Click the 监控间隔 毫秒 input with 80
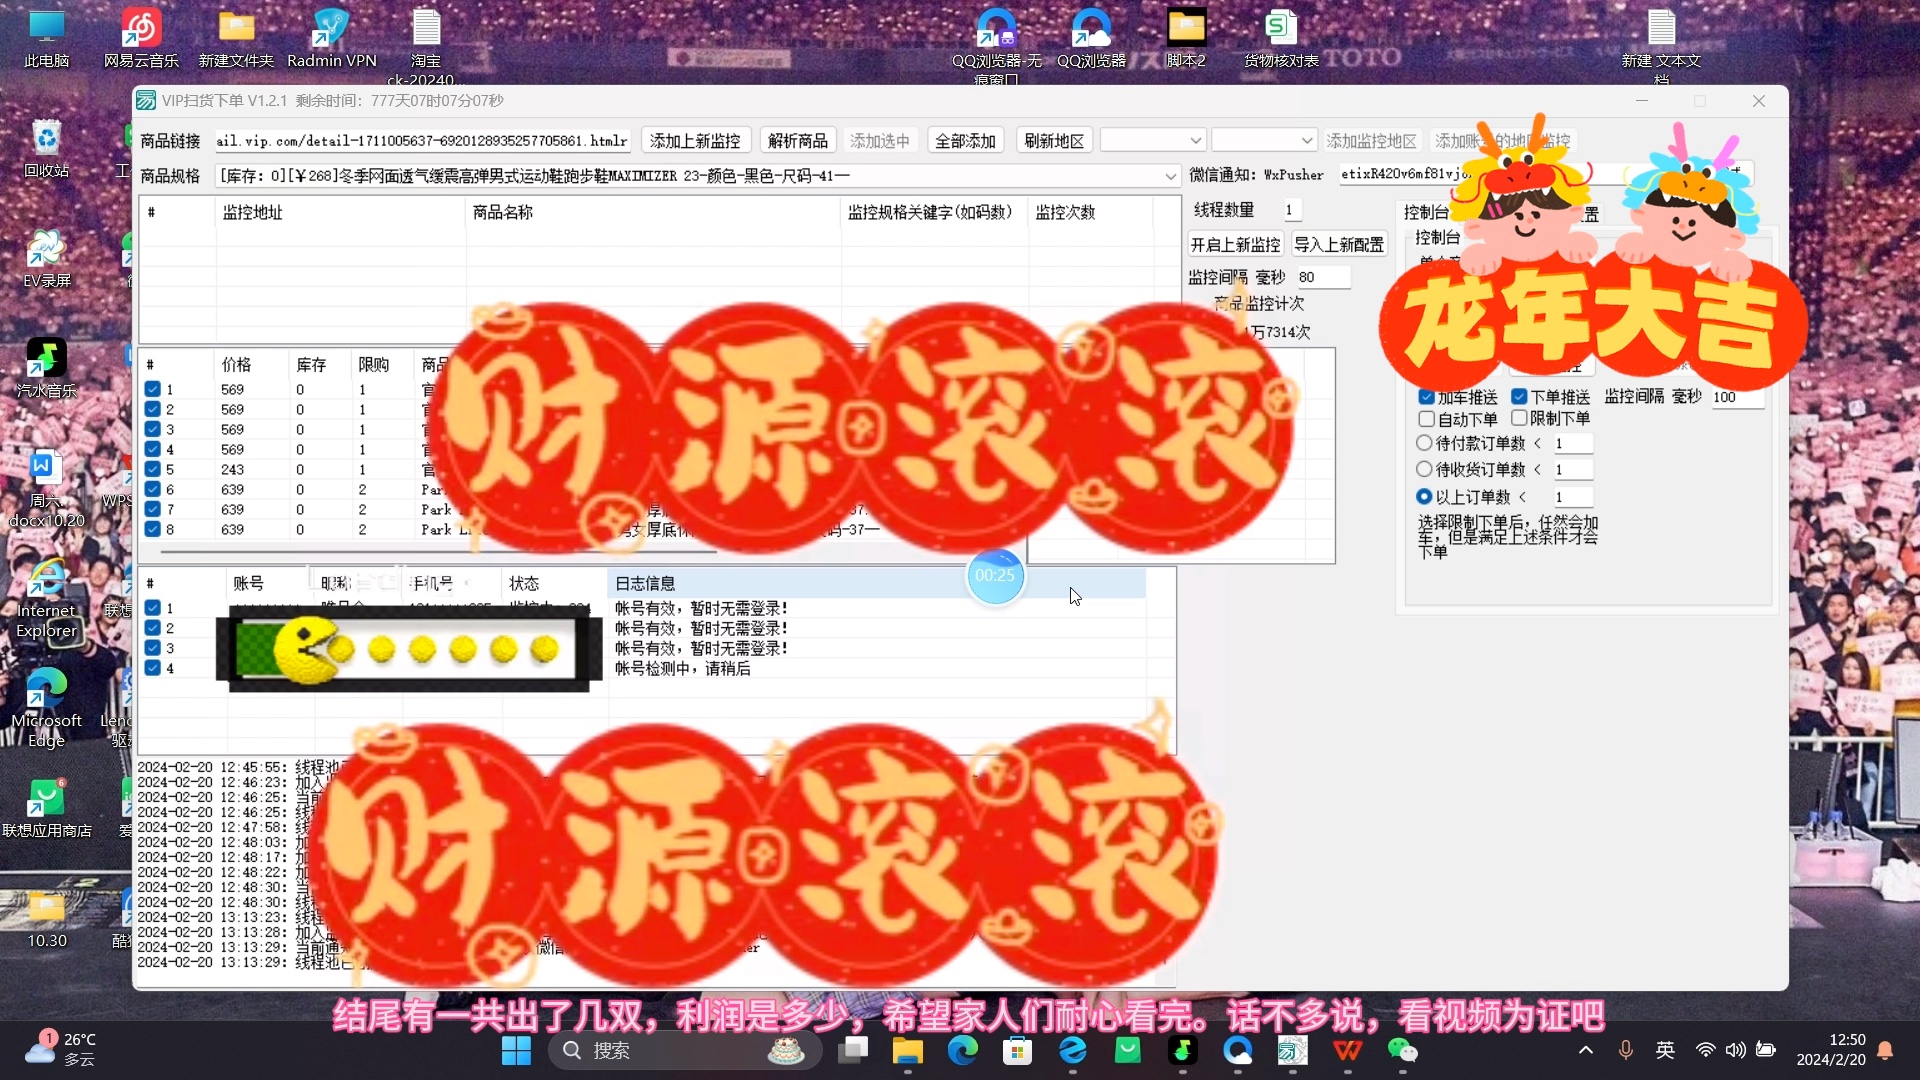Image resolution: width=1920 pixels, height=1080 pixels. pyautogui.click(x=1322, y=277)
